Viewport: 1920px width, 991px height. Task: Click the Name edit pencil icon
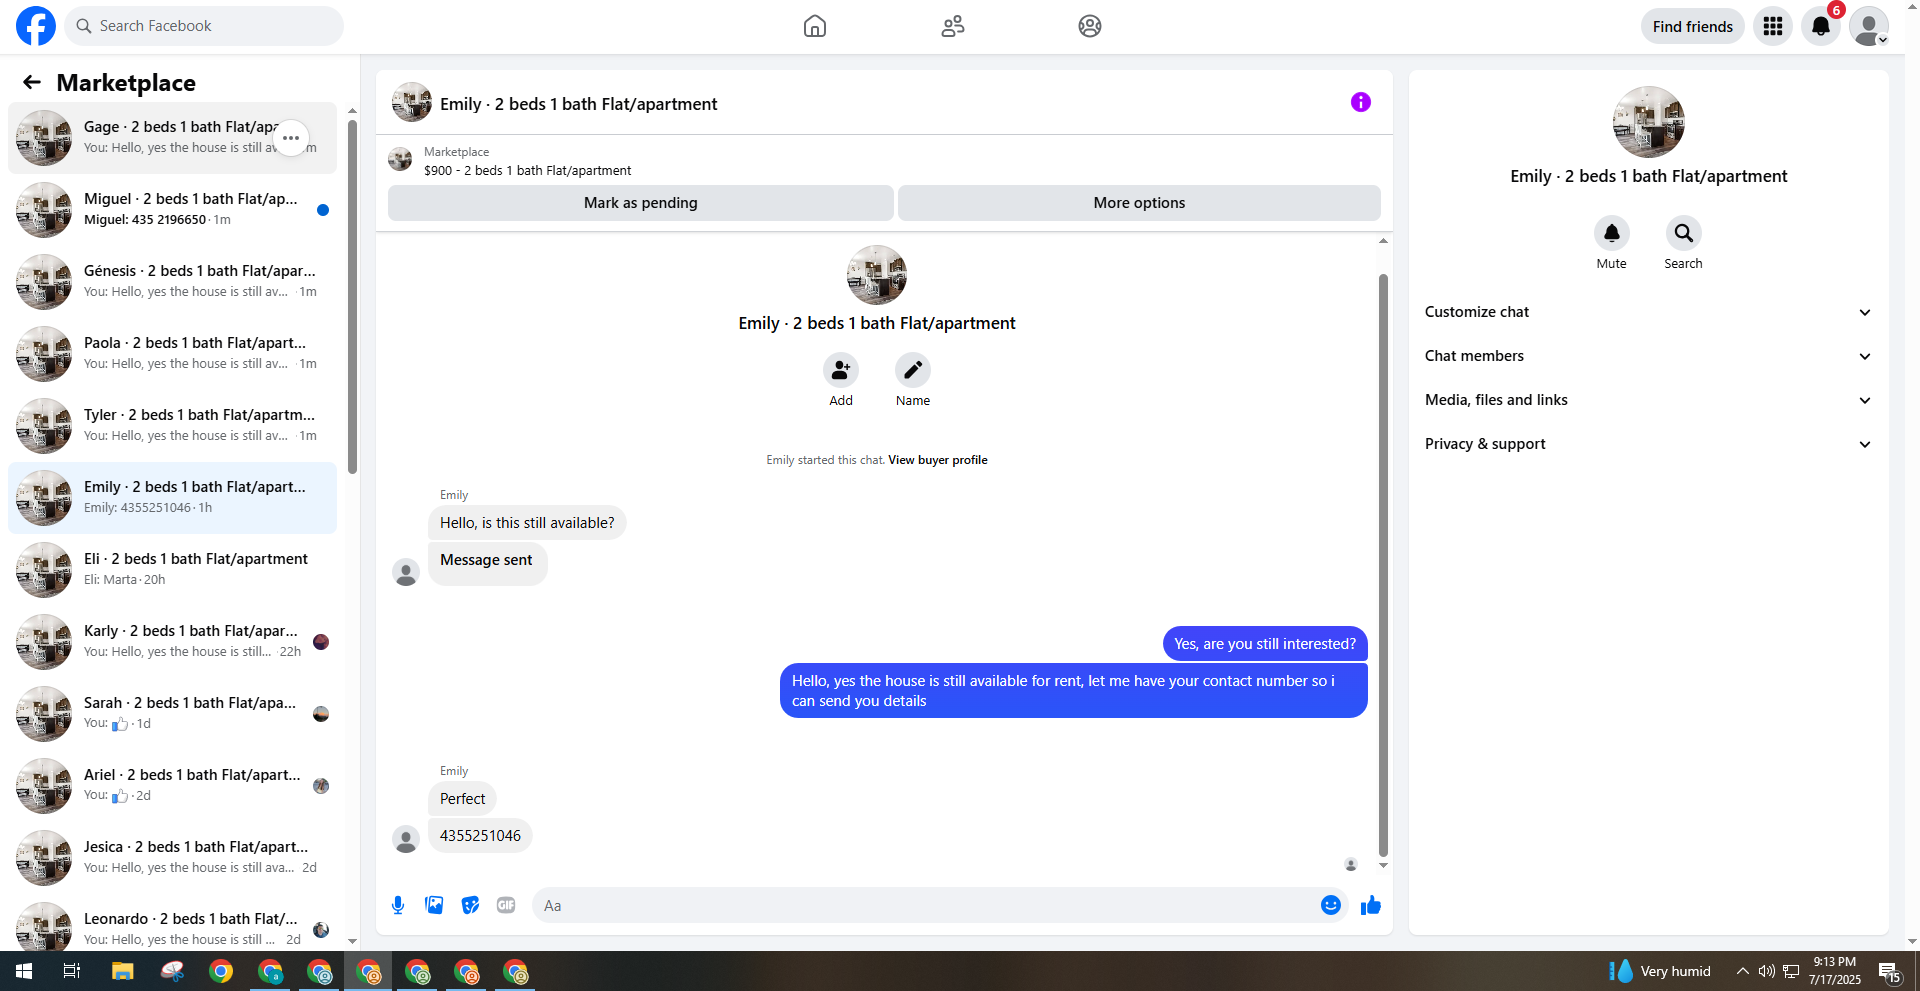tap(913, 370)
